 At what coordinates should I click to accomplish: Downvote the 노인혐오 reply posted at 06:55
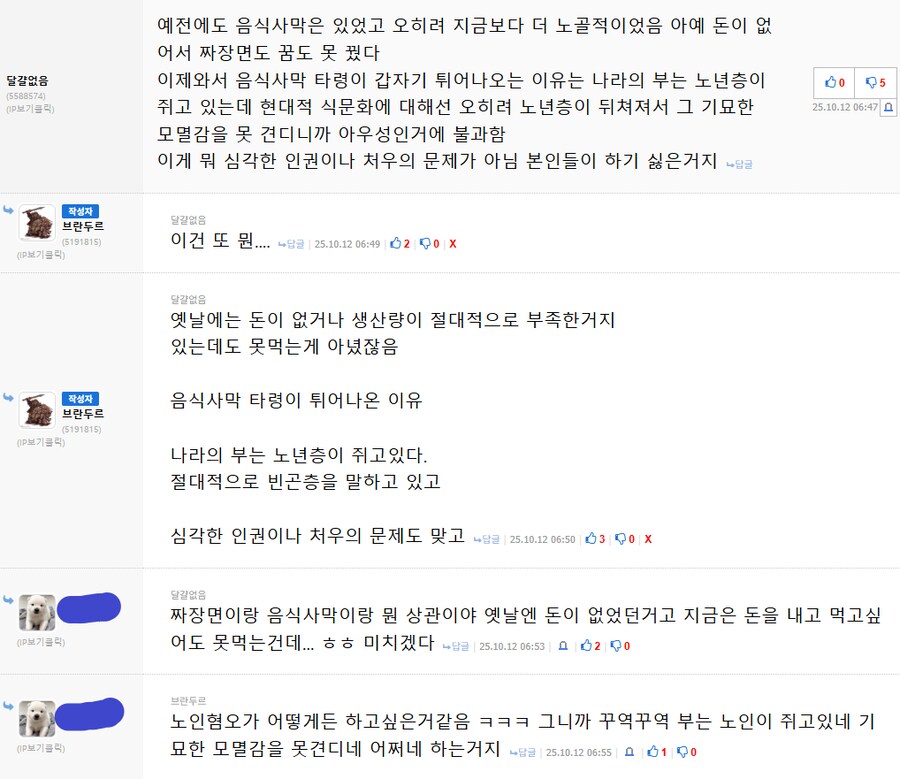pos(686,752)
